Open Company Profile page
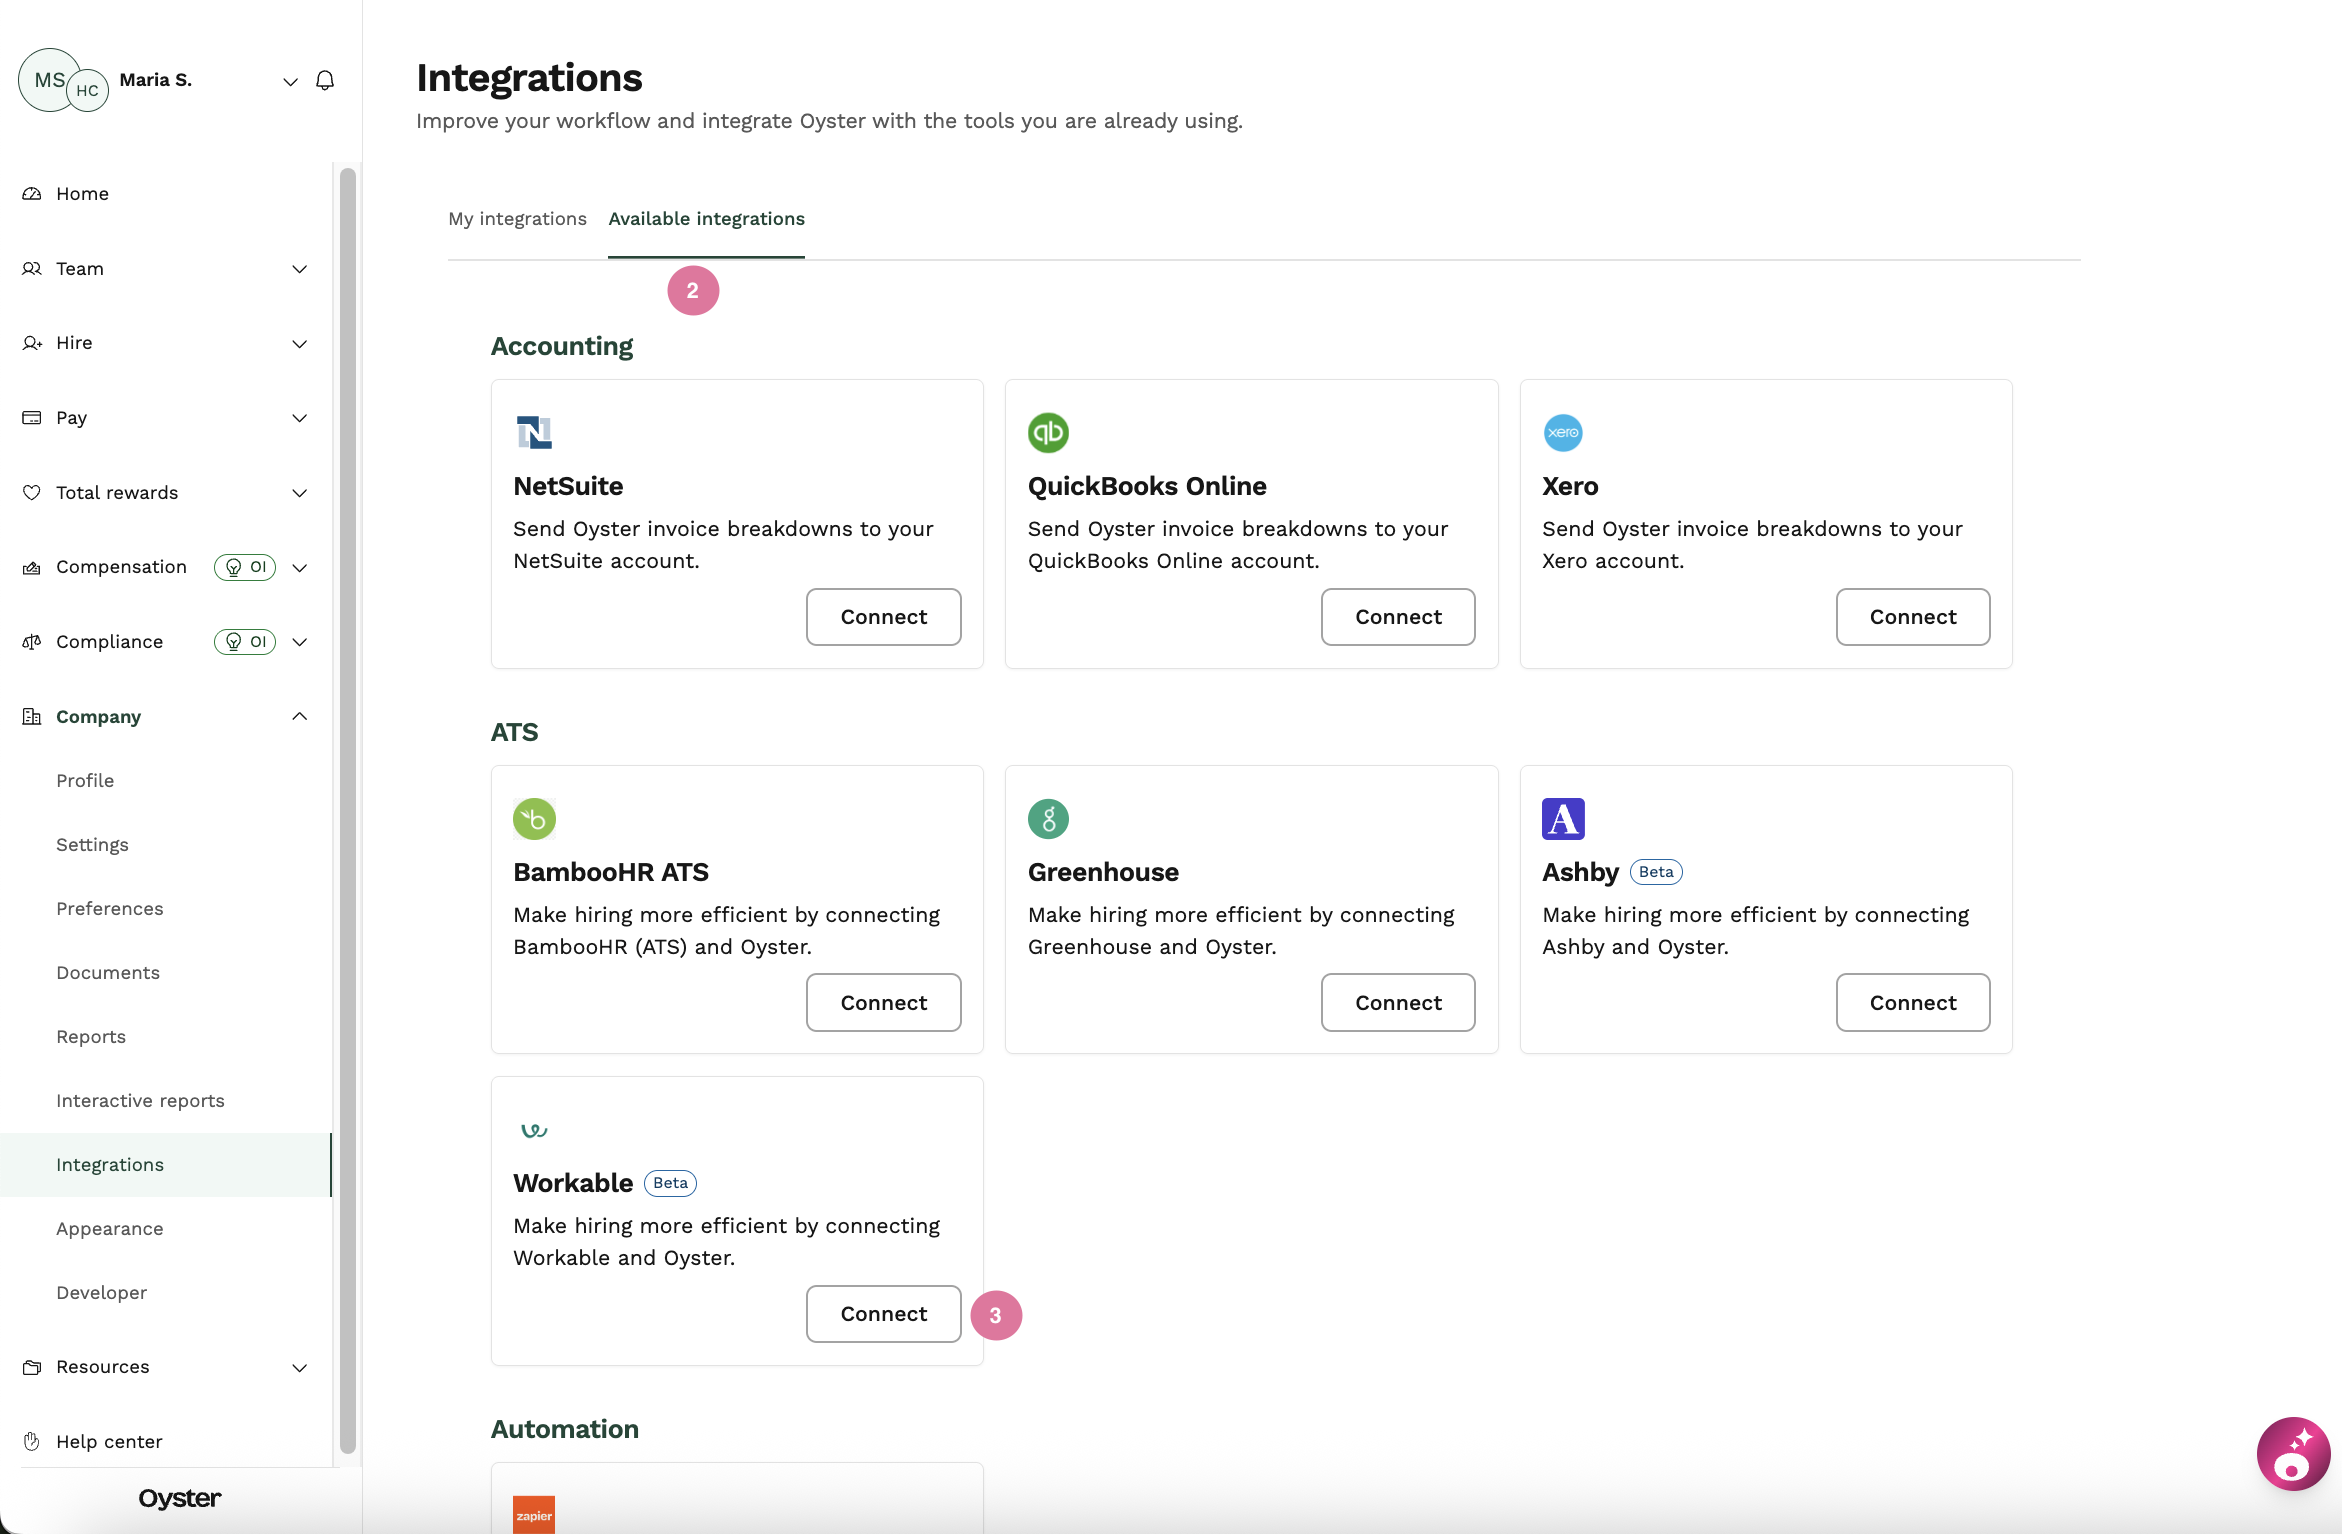The image size is (2342, 1534). click(85, 781)
